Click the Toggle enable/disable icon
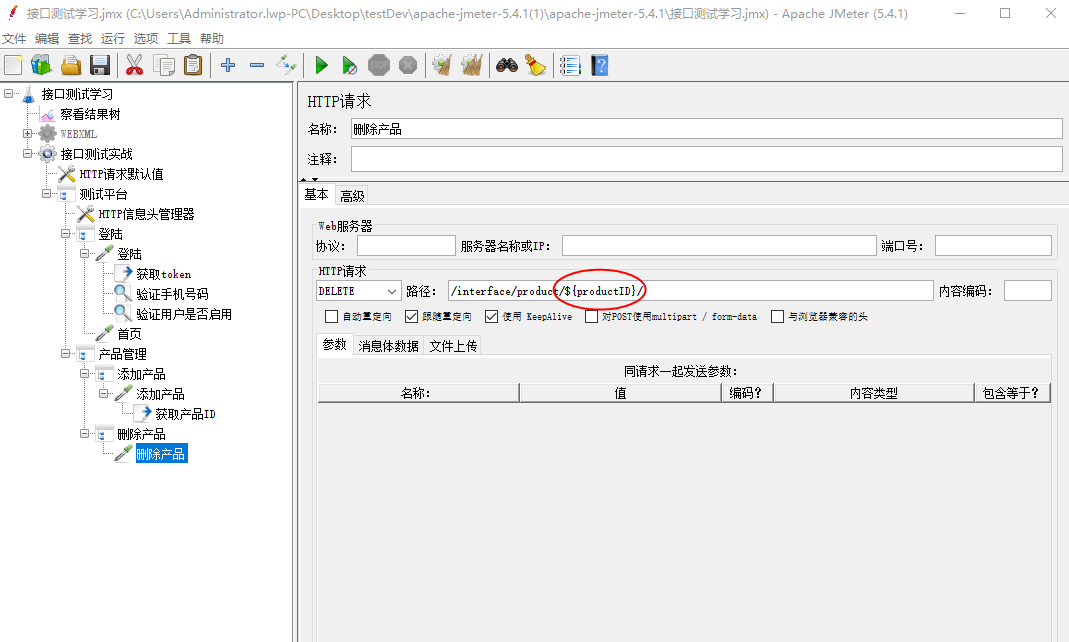The height and width of the screenshot is (642, 1069). coord(286,65)
